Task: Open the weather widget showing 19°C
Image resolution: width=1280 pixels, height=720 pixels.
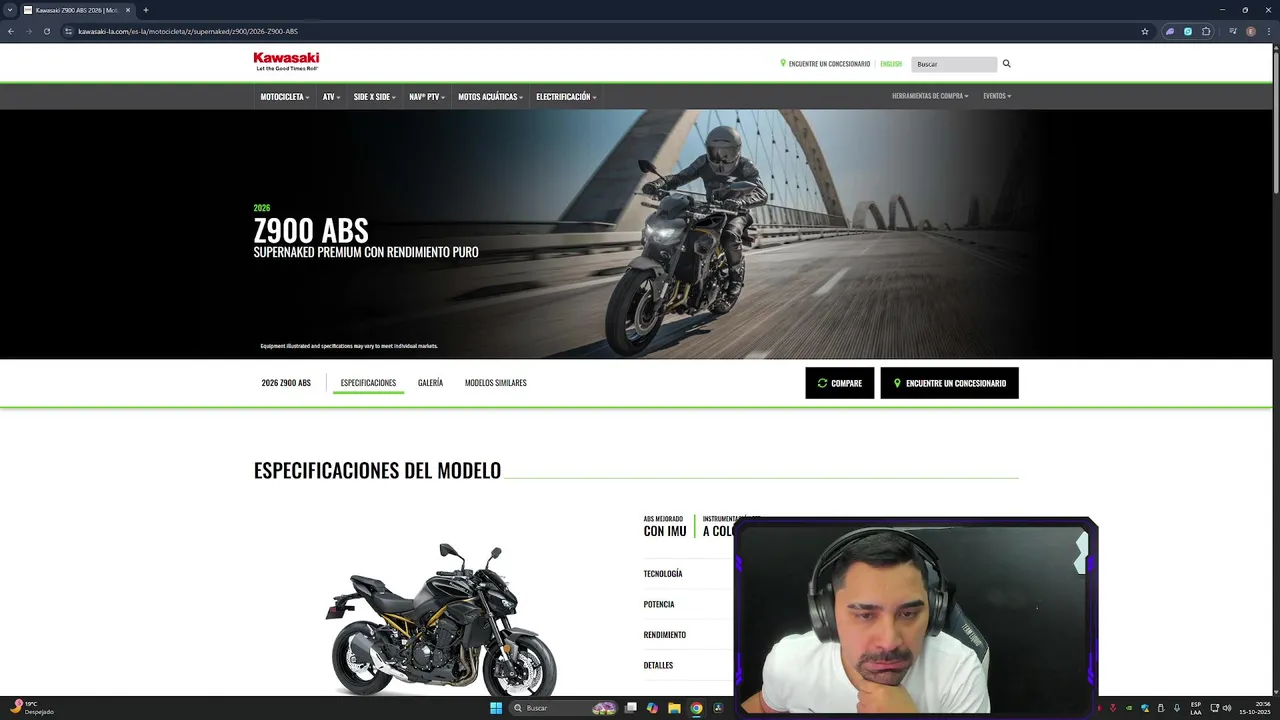Action: pos(32,708)
